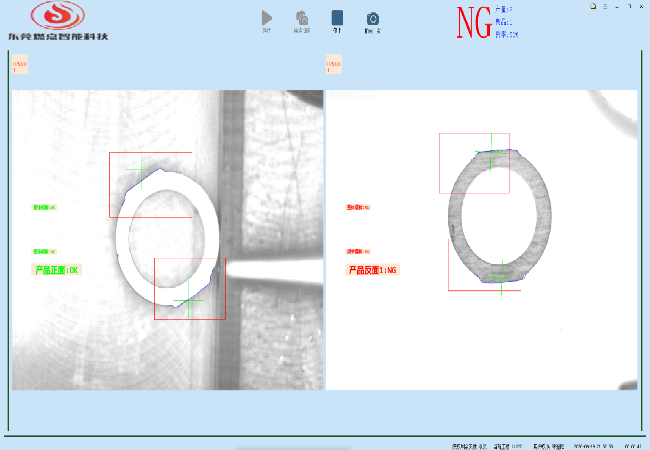This screenshot has height=450, width=650.
Task: Click the upper green crosshair on right ring
Action: click(490, 159)
